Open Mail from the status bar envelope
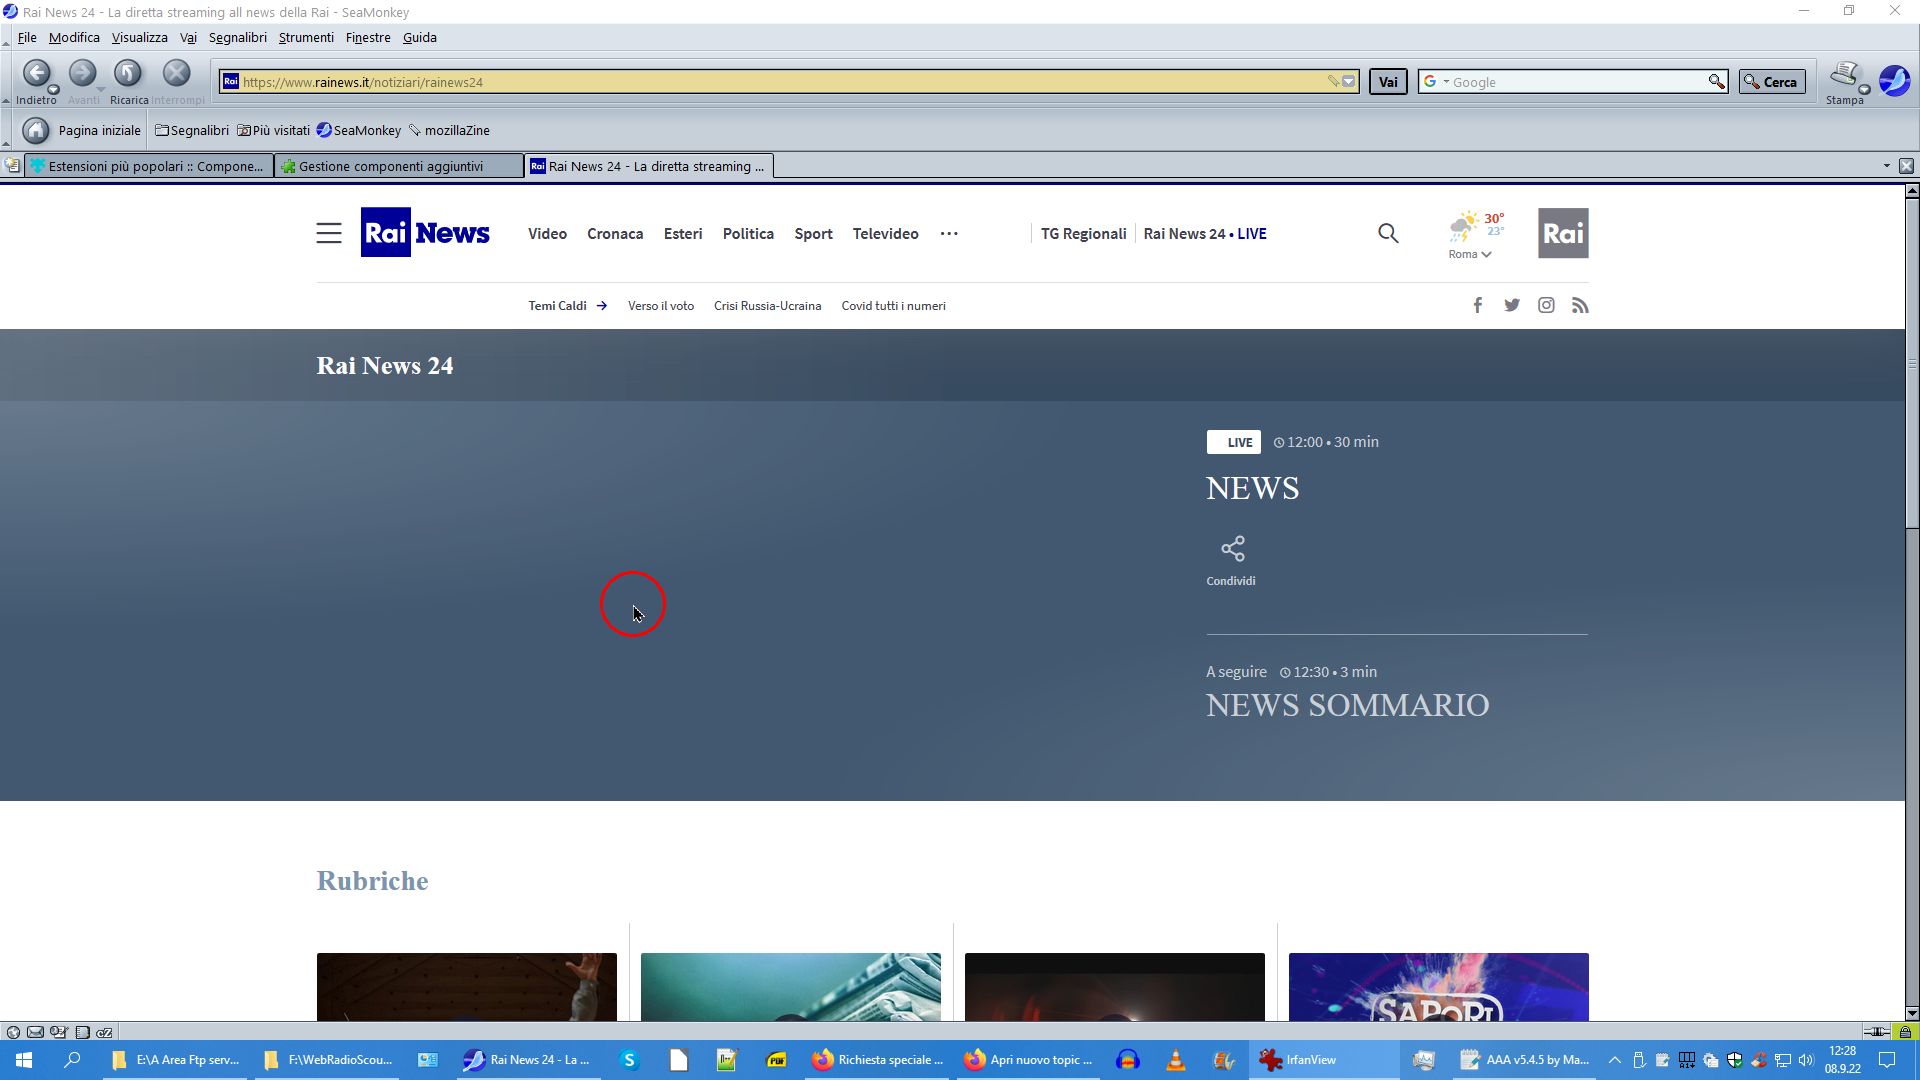This screenshot has height=1080, width=1920. pyautogui.click(x=35, y=1032)
